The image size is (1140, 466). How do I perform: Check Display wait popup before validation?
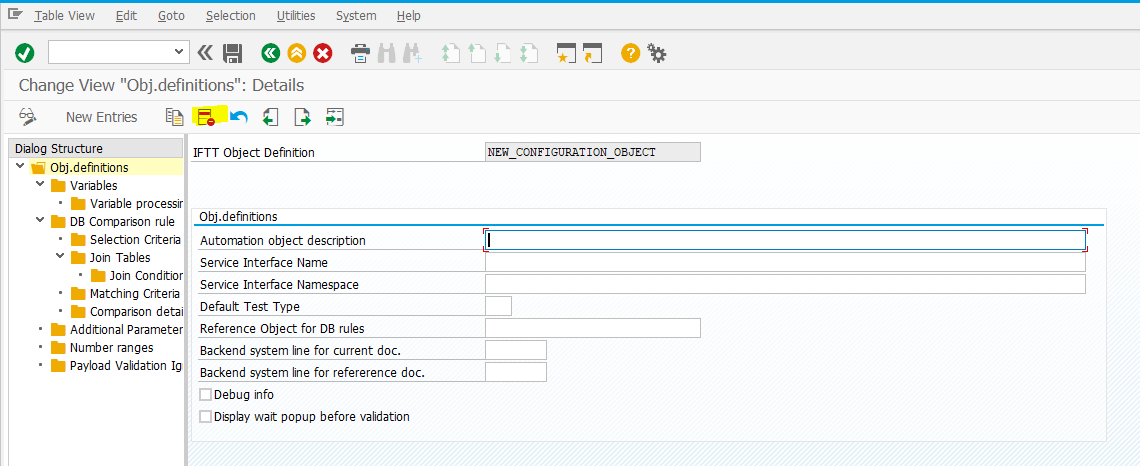pos(206,417)
